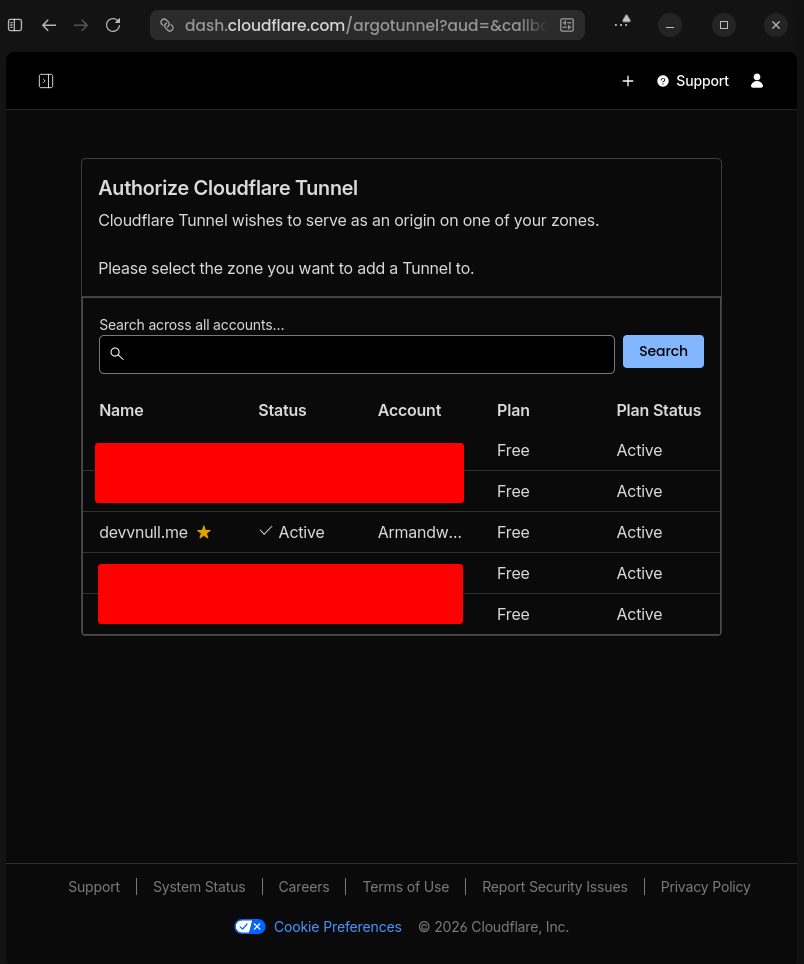
Task: Click the Free plan cell in devvnull.me row
Action: [513, 532]
